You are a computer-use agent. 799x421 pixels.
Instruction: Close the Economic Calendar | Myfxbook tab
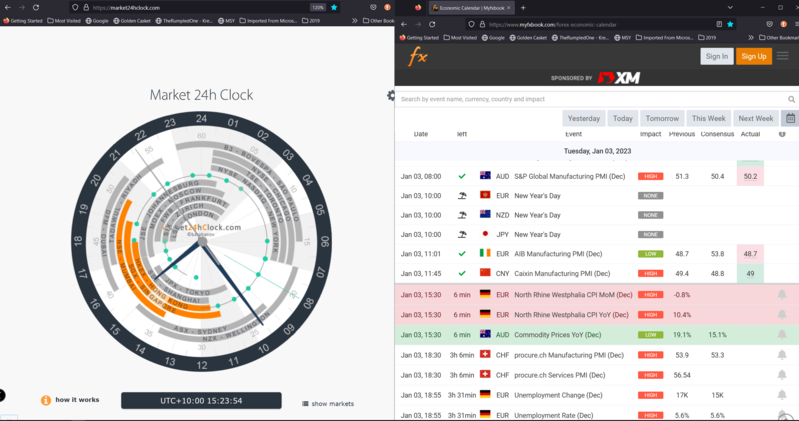[509, 8]
